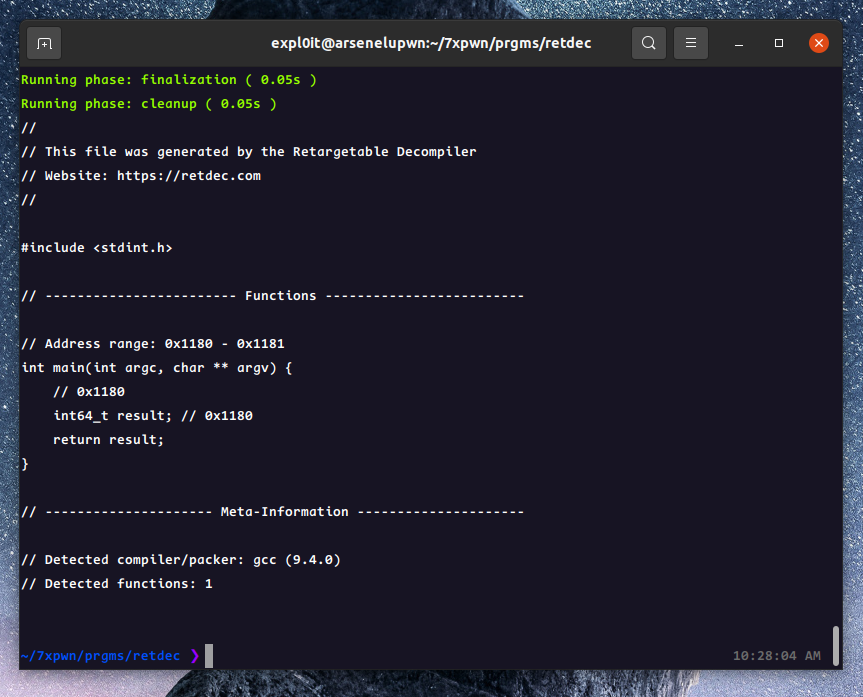Click the ~/7xpwn/prgms/retdec prompt directory
Screen dimensions: 863x697
coord(100,656)
